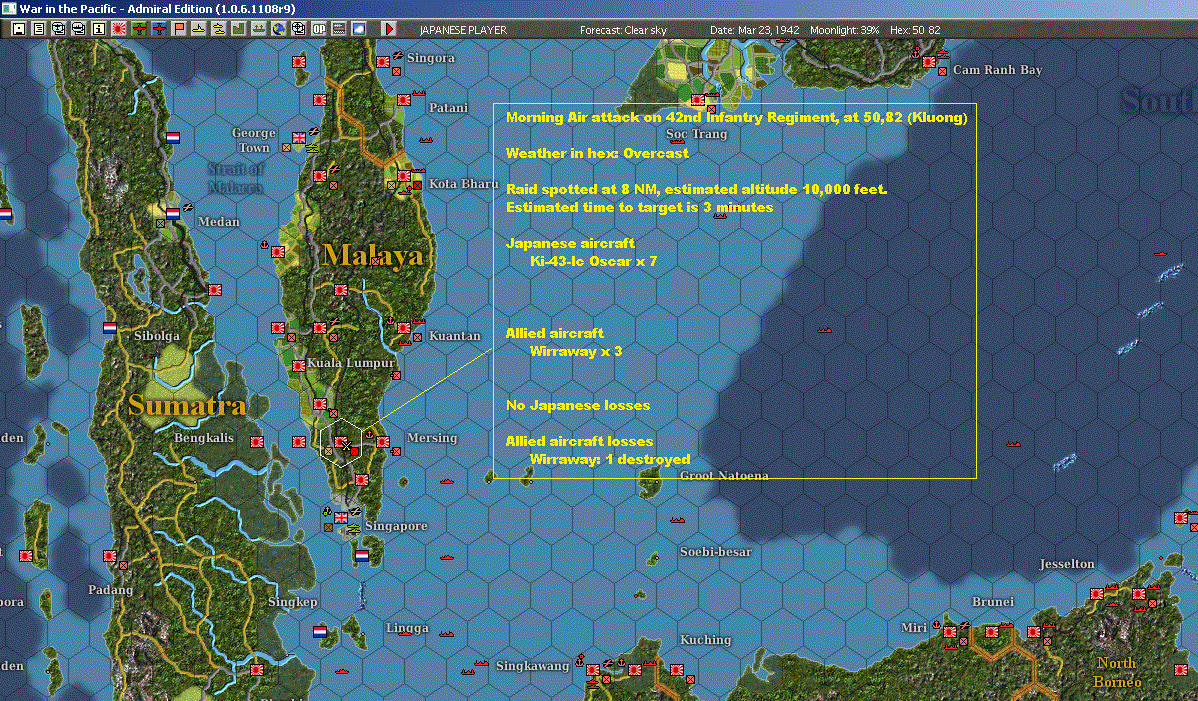Click the ground units toolbar icon
This screenshot has height=701, width=1198.
point(258,29)
